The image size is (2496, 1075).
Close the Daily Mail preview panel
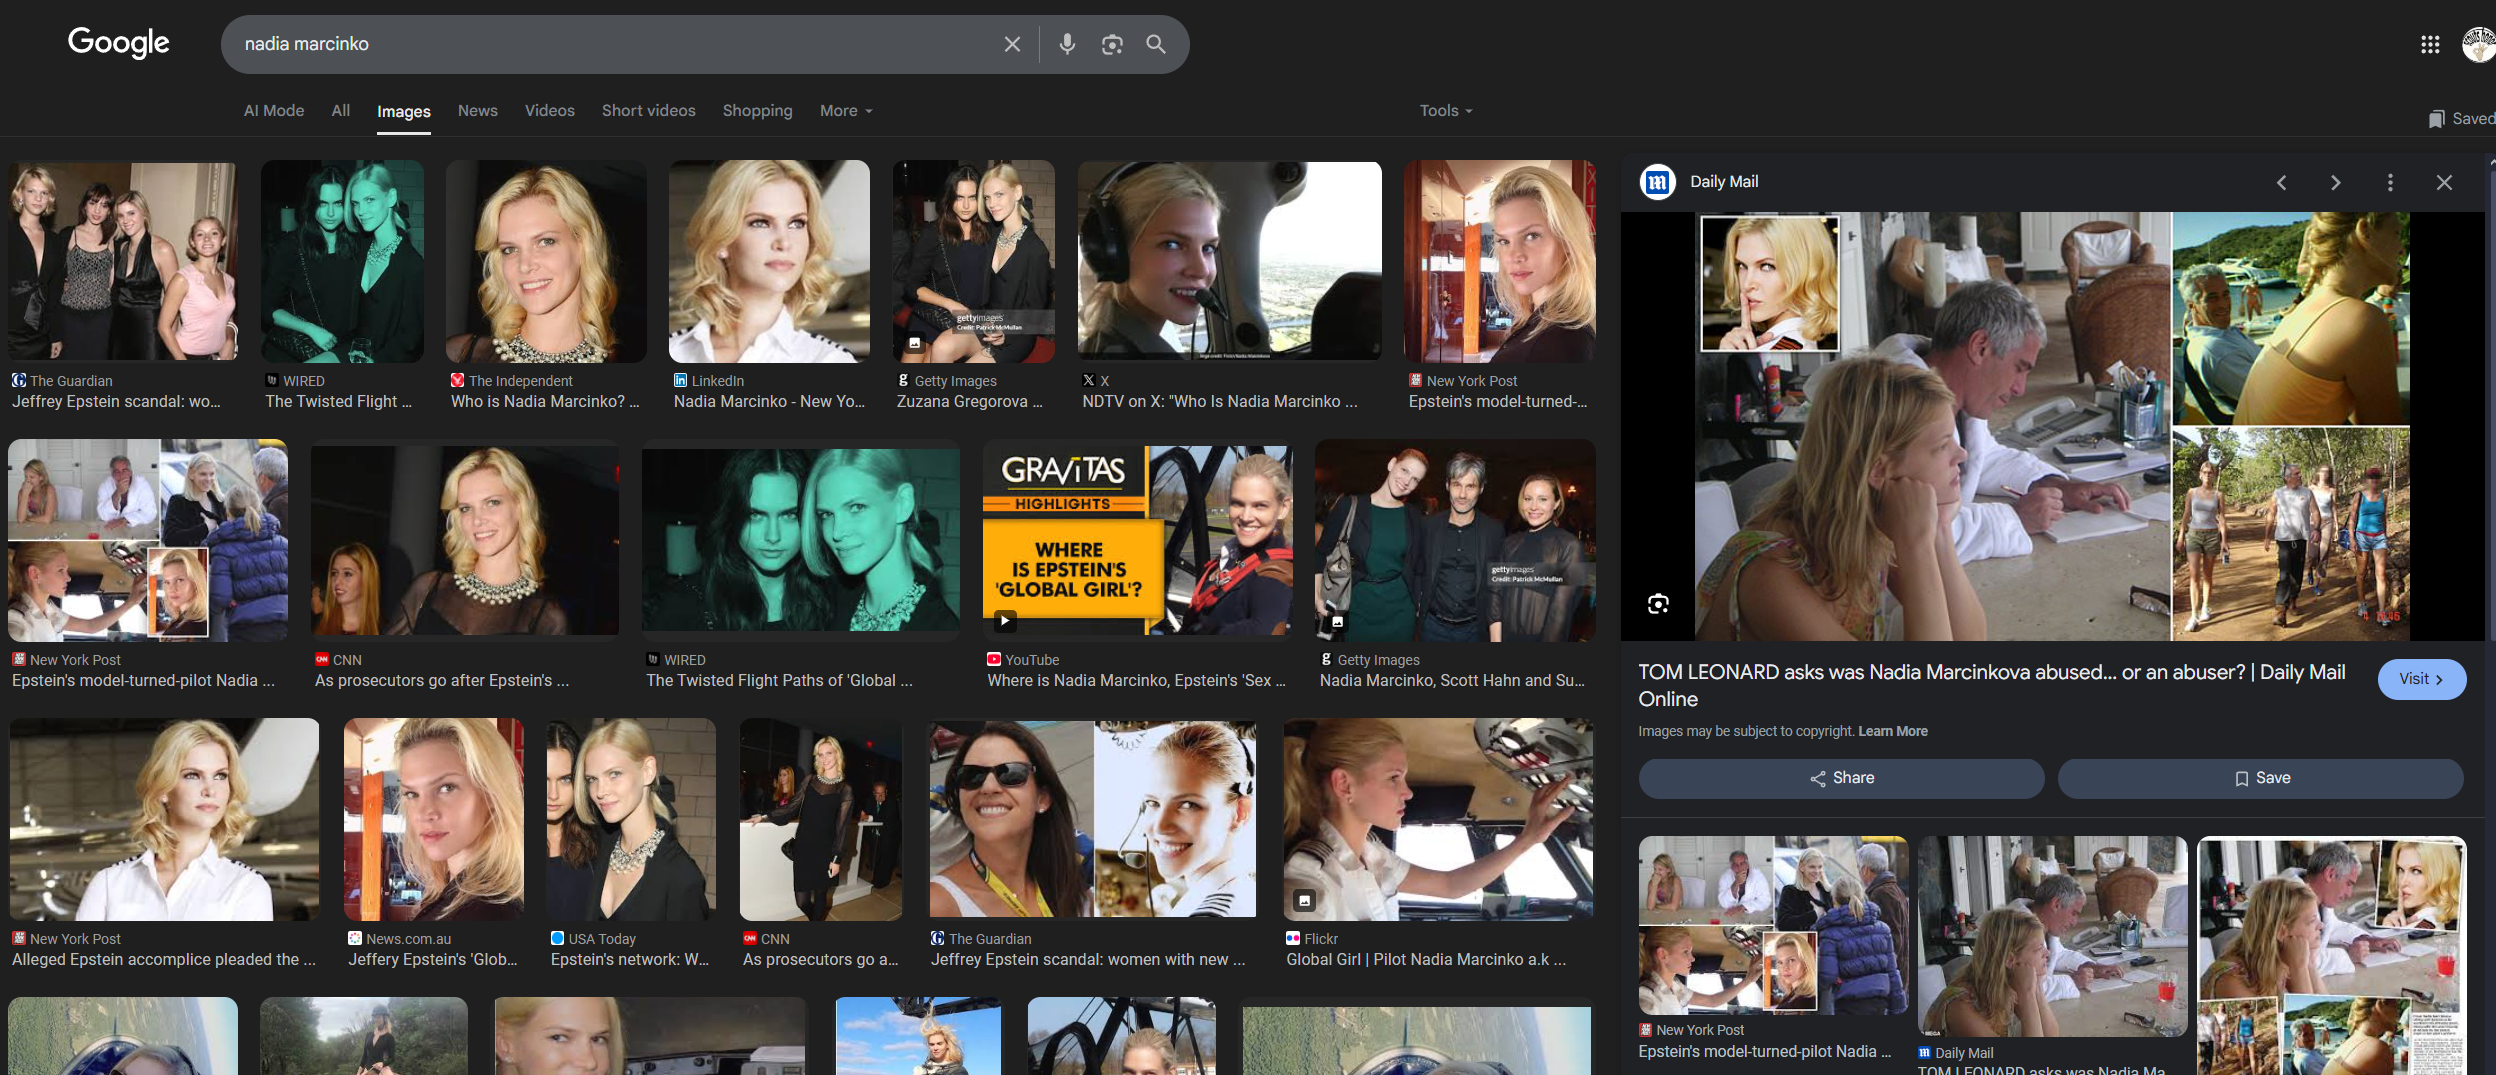click(2444, 182)
